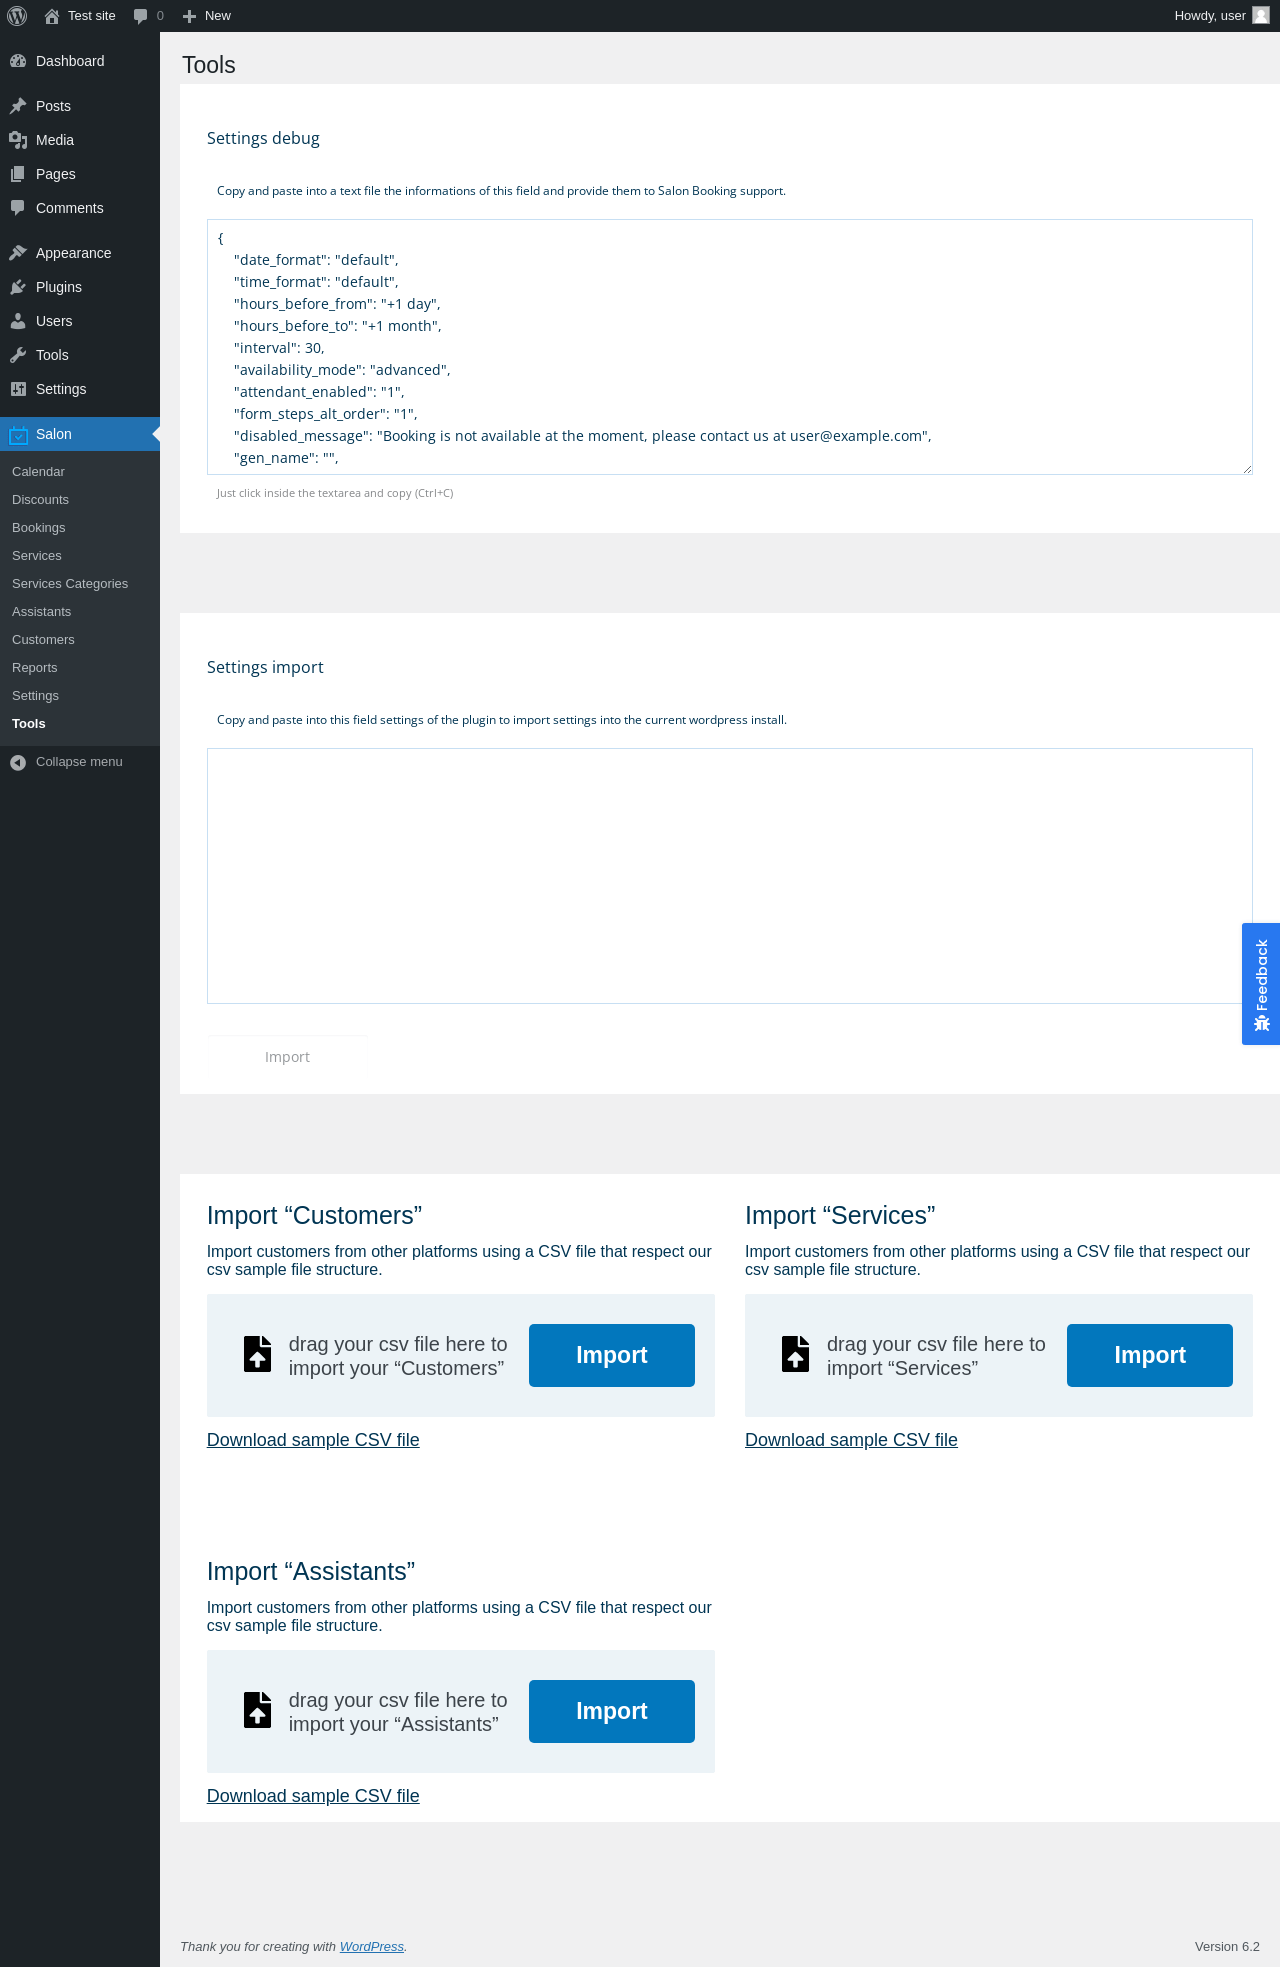Viewport: 1280px width, 1967px height.
Task: Click the bug icon on Feedback tab
Action: 1262,1023
